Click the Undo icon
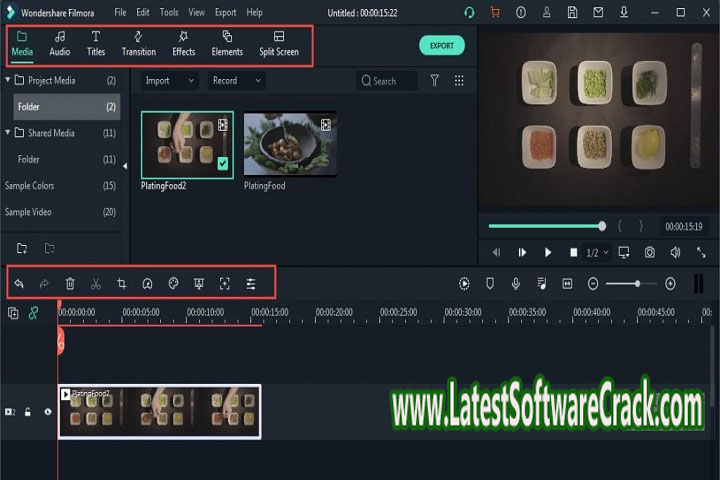Screen dimensions: 720x480 click(x=19, y=284)
